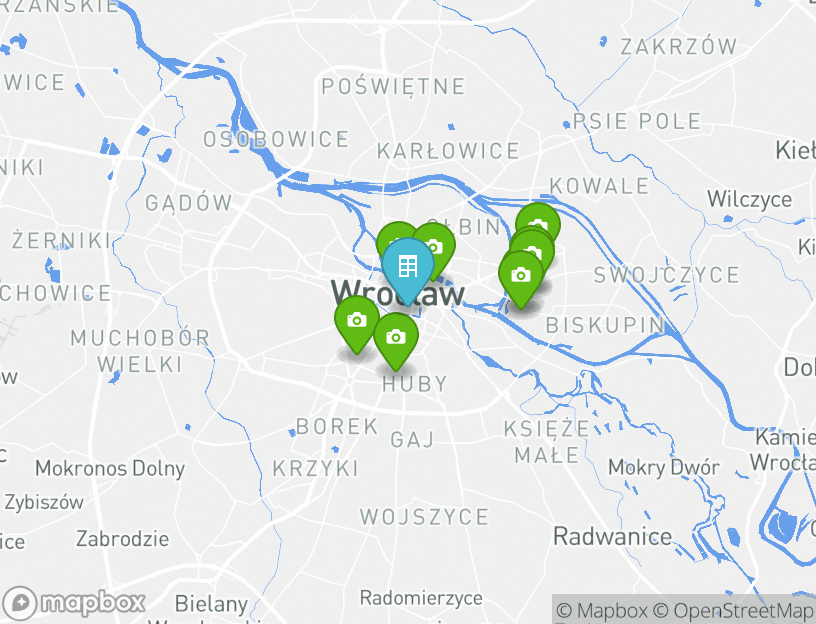Click the Radwanice town label
This screenshot has width=816, height=624.
[x=613, y=537]
